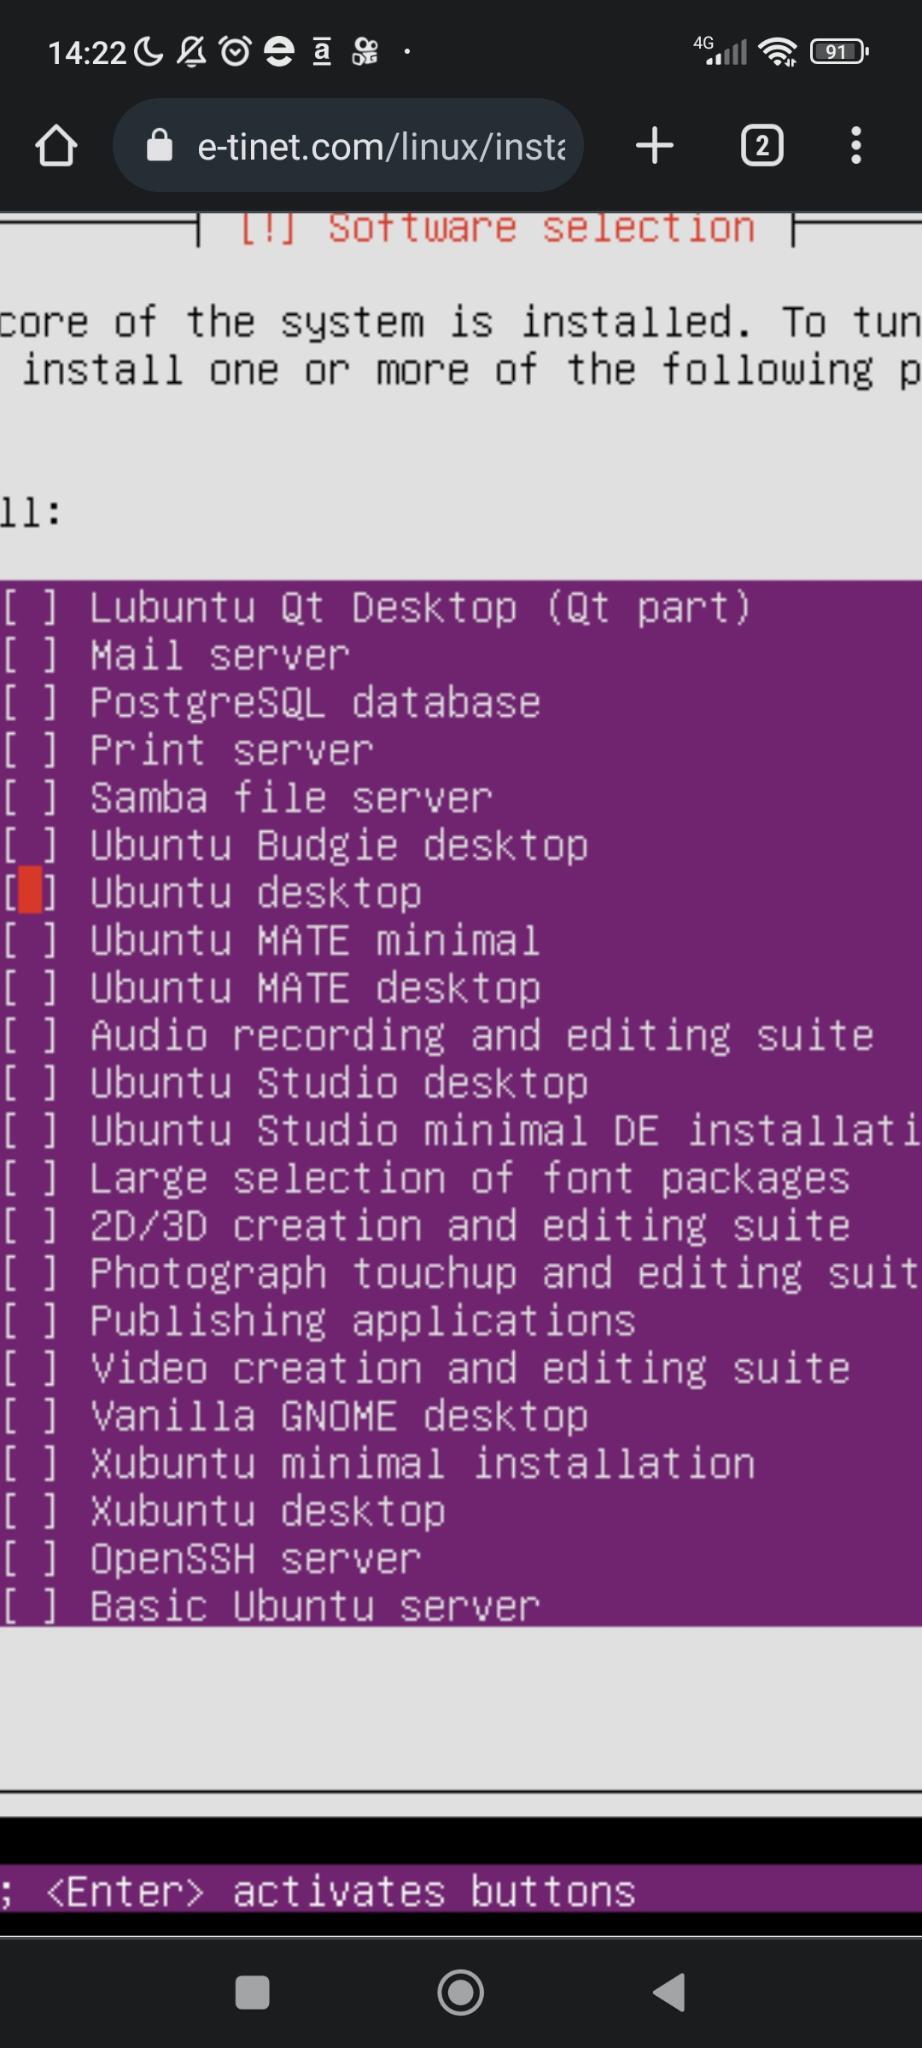Tap the alarm clock status icon
The width and height of the screenshot is (922, 2048).
(235, 51)
